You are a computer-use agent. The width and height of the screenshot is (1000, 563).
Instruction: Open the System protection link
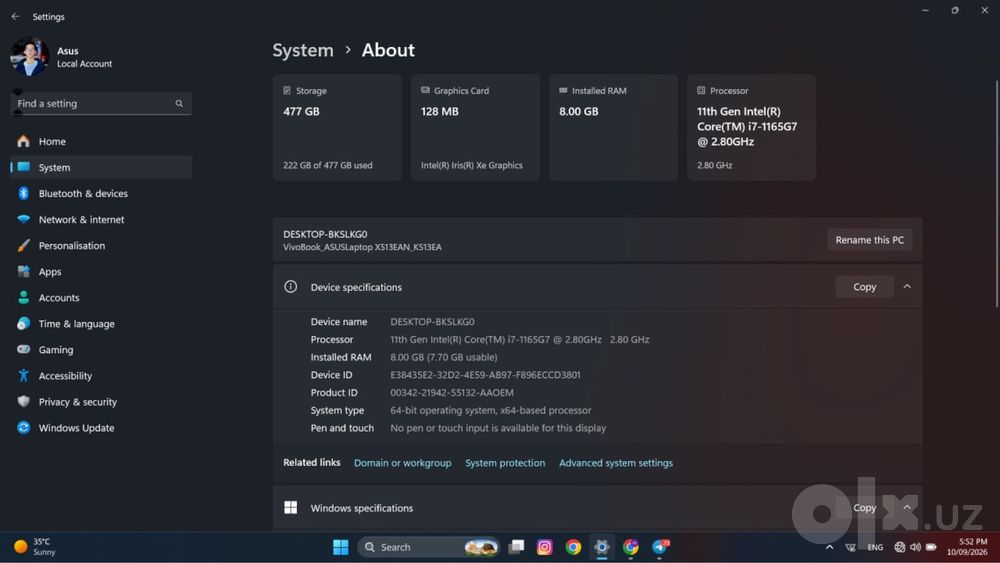(505, 464)
